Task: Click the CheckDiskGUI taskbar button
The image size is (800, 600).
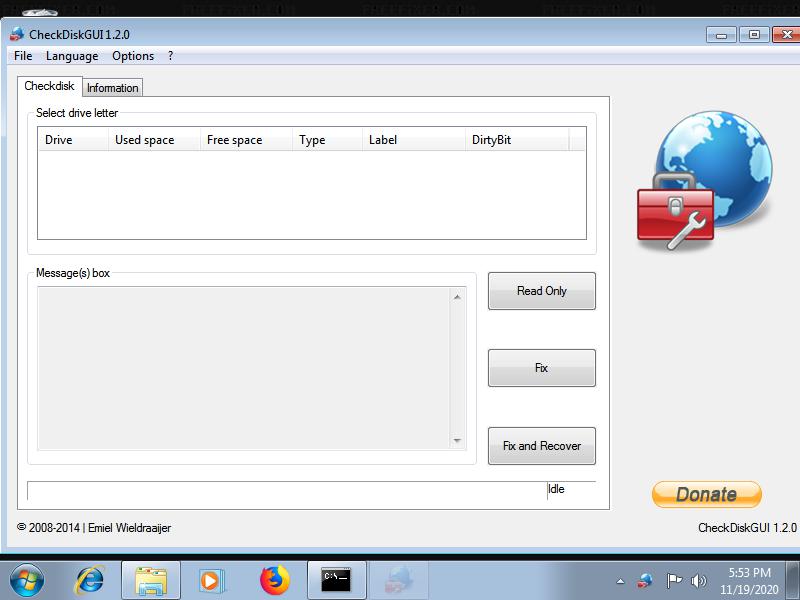Action: pyautogui.click(x=399, y=580)
